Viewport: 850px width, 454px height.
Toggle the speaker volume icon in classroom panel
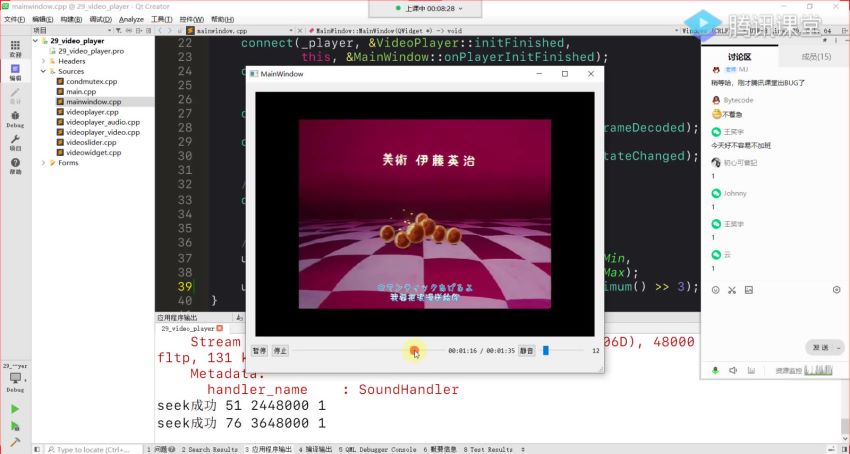point(733,370)
